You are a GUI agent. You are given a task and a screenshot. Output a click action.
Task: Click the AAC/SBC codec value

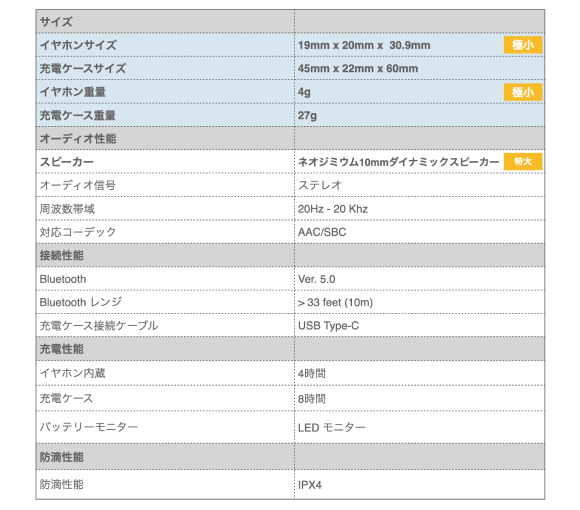322,232
